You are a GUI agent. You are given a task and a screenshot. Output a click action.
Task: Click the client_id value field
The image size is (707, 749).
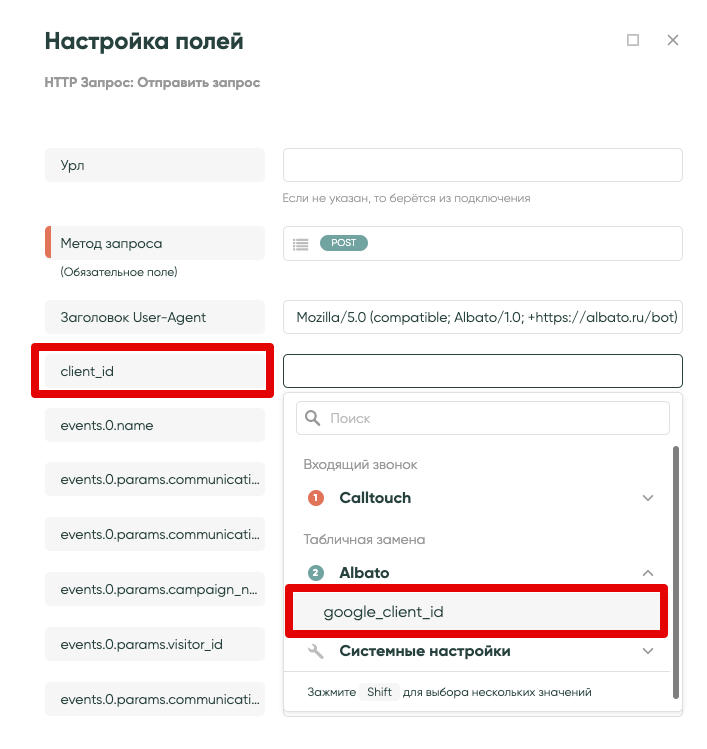(482, 371)
